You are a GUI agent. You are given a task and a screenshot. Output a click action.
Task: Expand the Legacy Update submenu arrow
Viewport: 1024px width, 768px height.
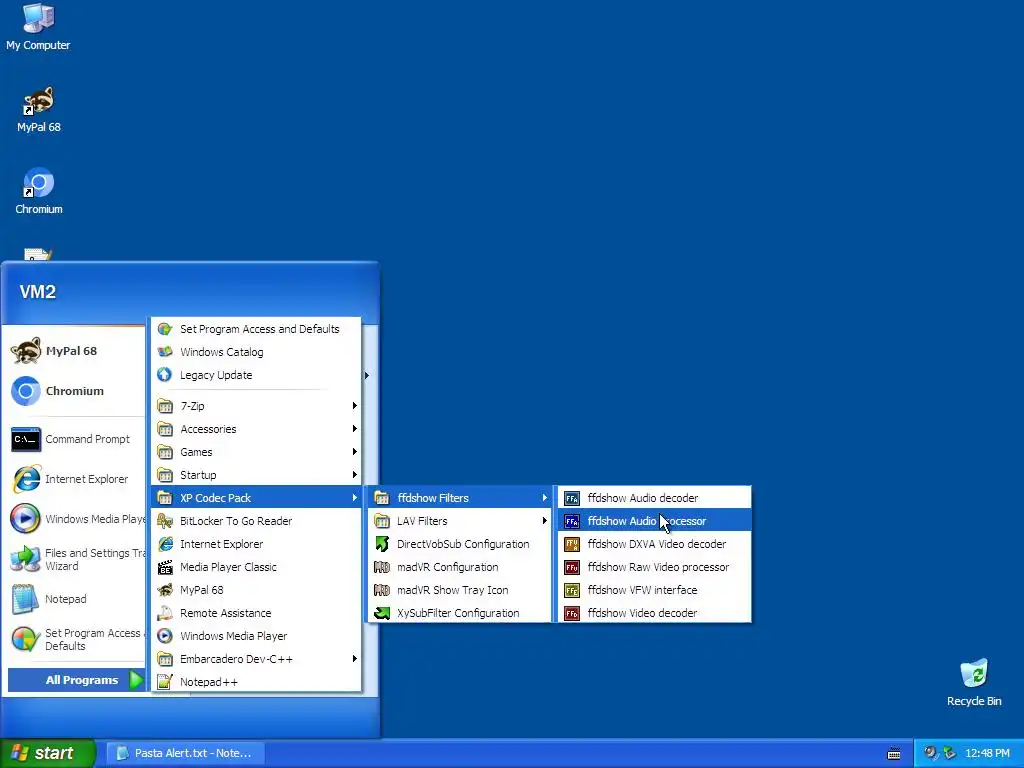click(366, 375)
